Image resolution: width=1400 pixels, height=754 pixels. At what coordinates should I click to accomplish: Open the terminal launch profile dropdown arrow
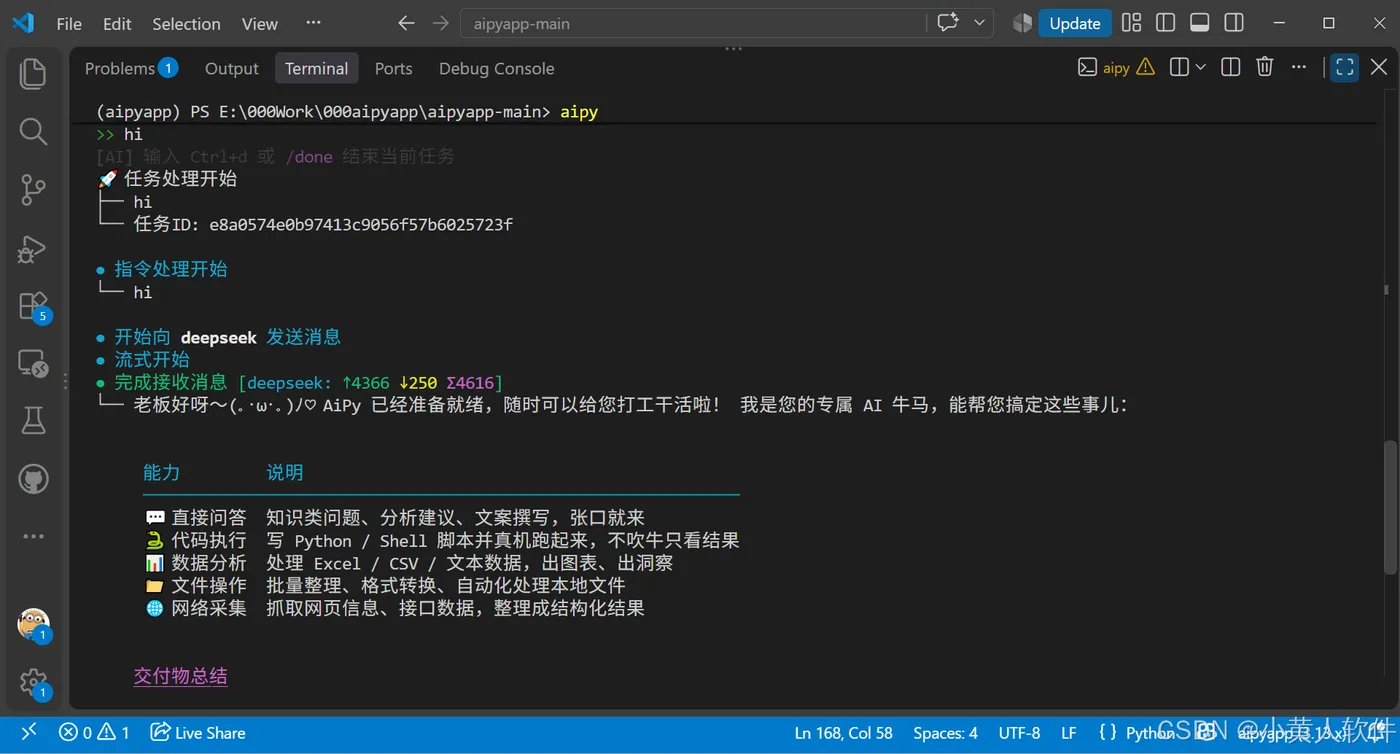tap(1200, 67)
